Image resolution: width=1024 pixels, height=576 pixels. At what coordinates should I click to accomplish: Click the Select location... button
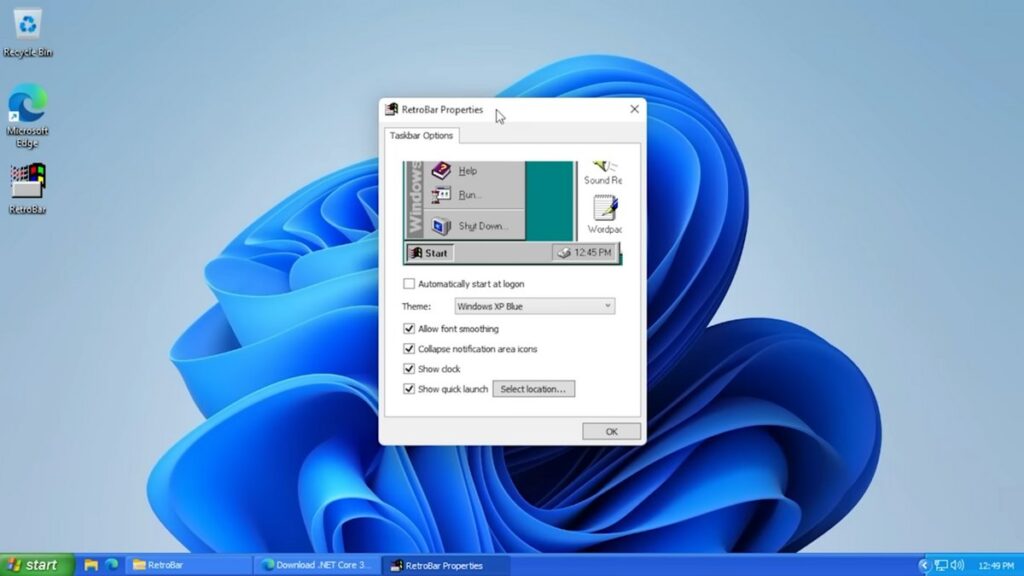pos(534,389)
